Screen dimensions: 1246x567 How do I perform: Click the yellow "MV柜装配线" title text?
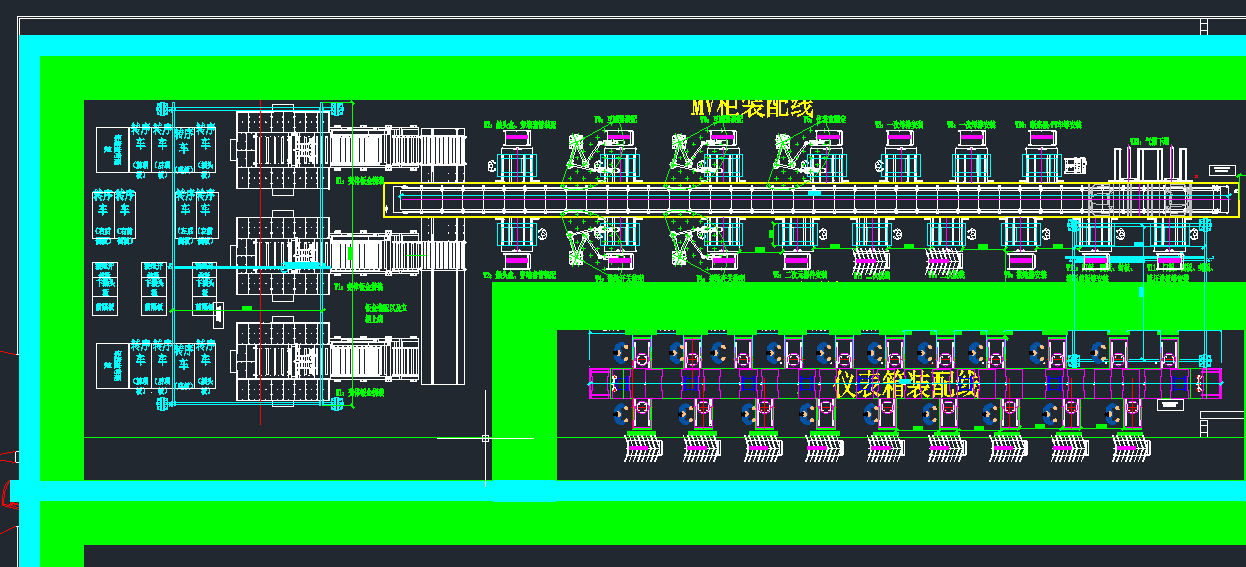752,107
